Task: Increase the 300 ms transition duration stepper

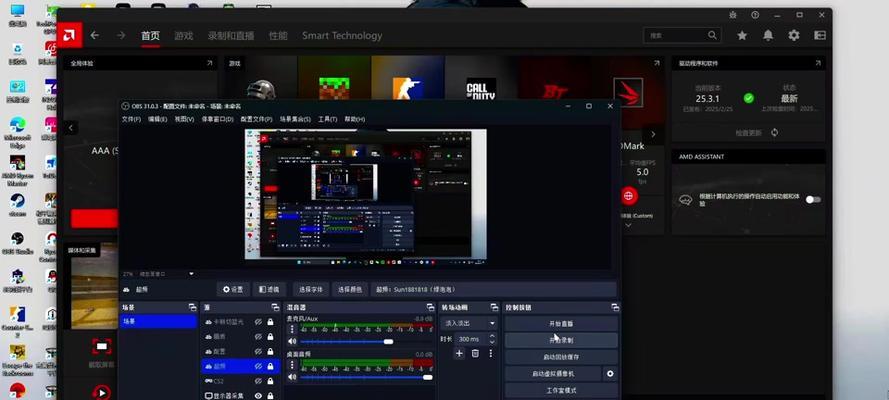Action: point(492,336)
